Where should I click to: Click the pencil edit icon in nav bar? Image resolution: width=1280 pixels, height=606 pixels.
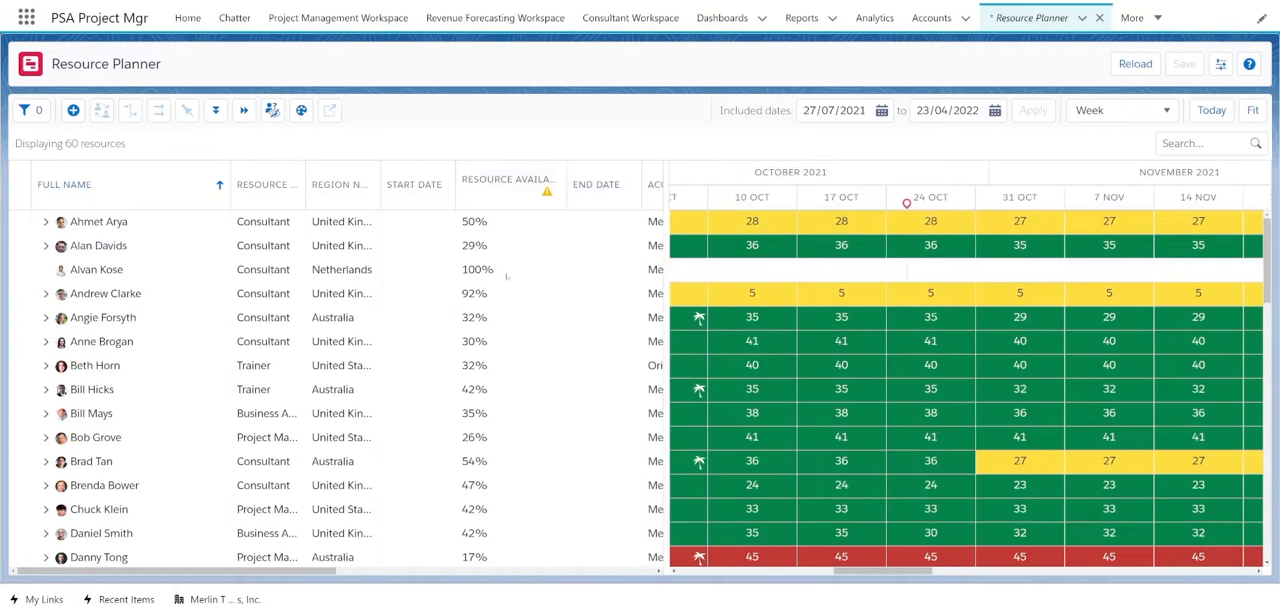point(1262,18)
